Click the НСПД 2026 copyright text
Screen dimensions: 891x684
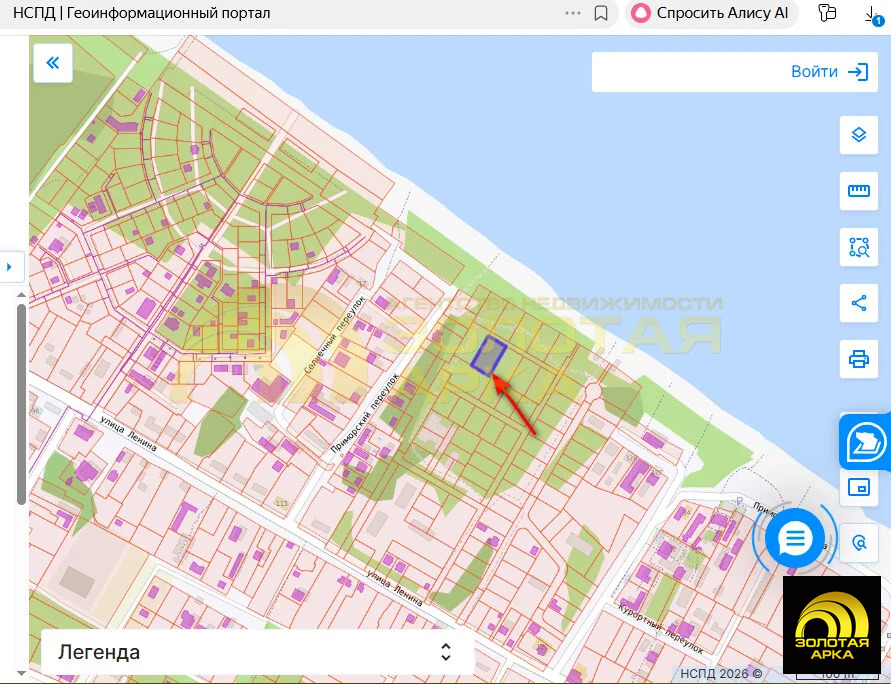coord(721,674)
